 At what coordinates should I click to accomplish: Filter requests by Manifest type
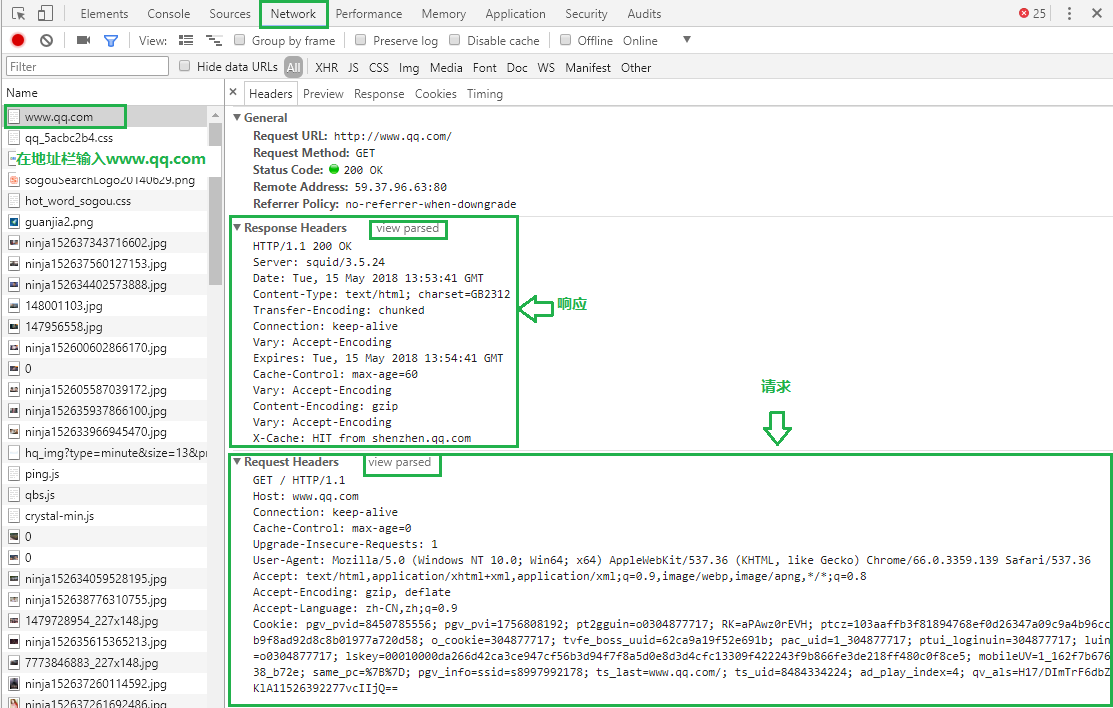(x=588, y=67)
